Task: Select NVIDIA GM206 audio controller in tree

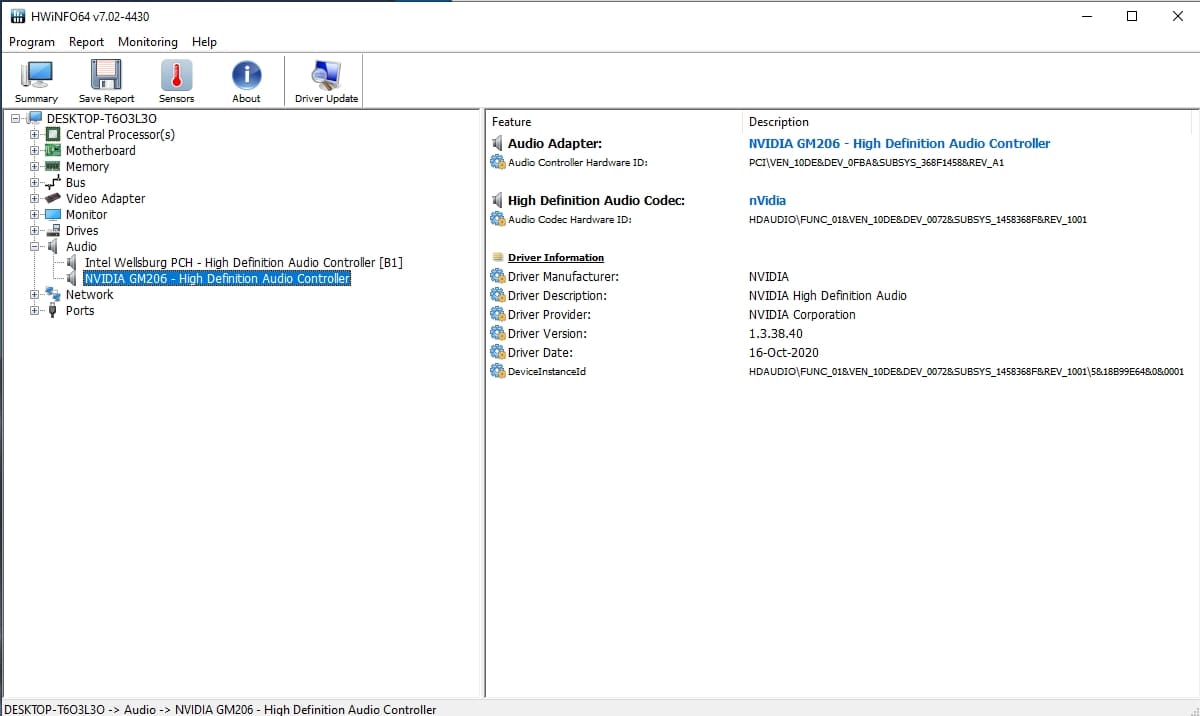Action: coord(217,278)
